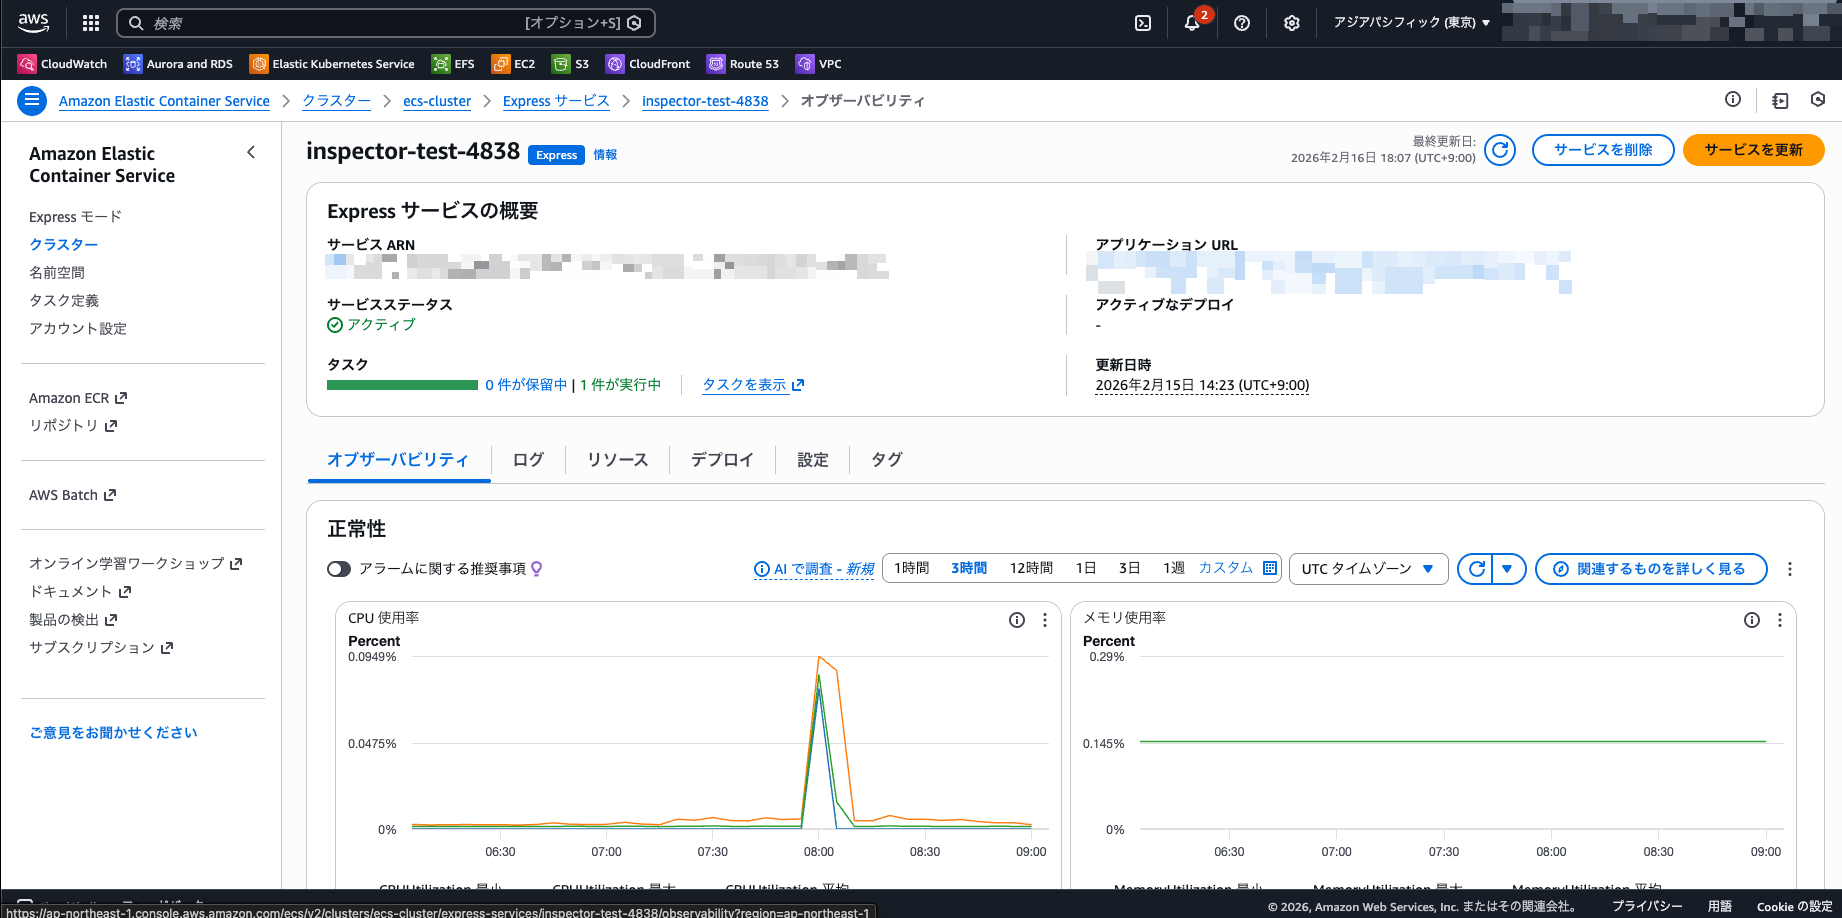Click the refresh icon beside last updated

[x=1500, y=150]
